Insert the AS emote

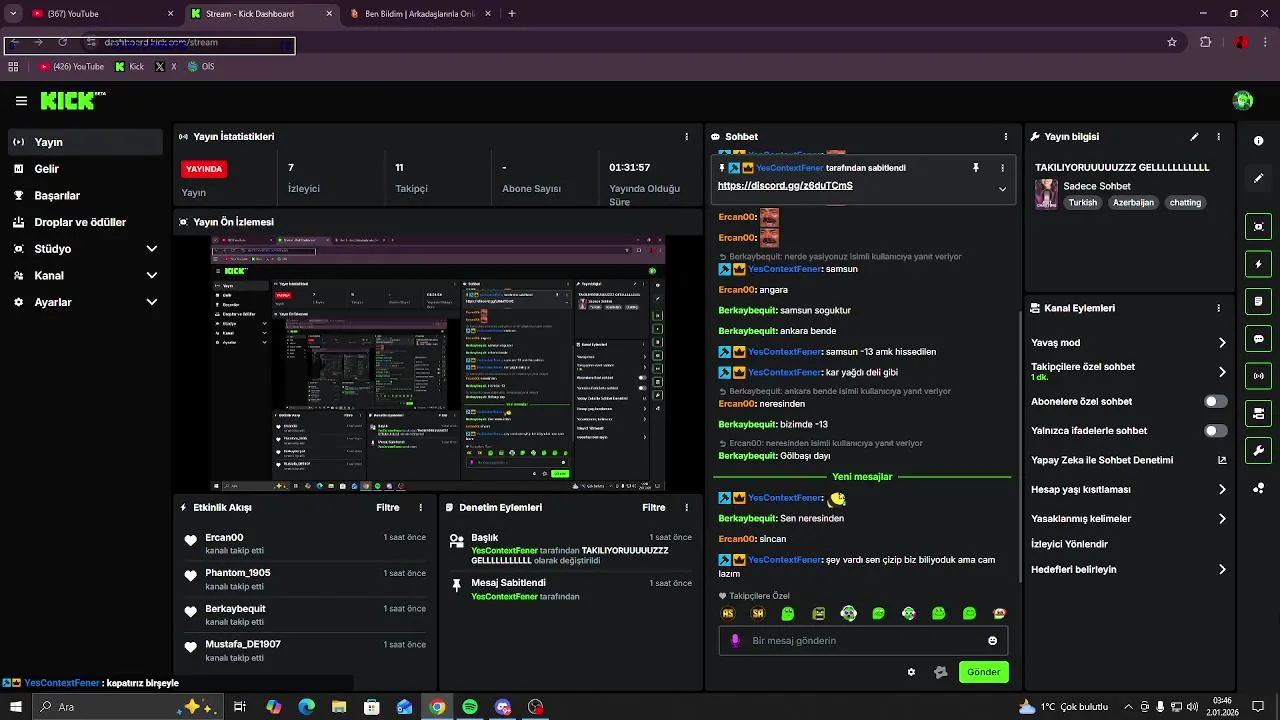pyautogui.click(x=728, y=613)
